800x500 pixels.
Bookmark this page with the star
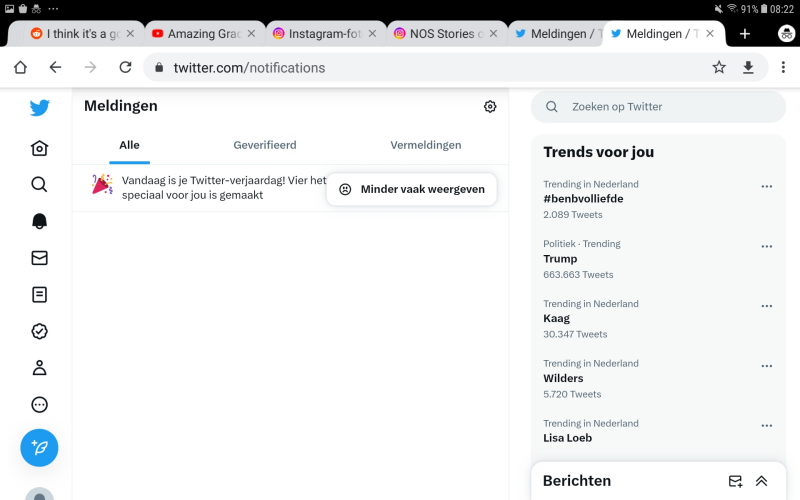(x=719, y=67)
